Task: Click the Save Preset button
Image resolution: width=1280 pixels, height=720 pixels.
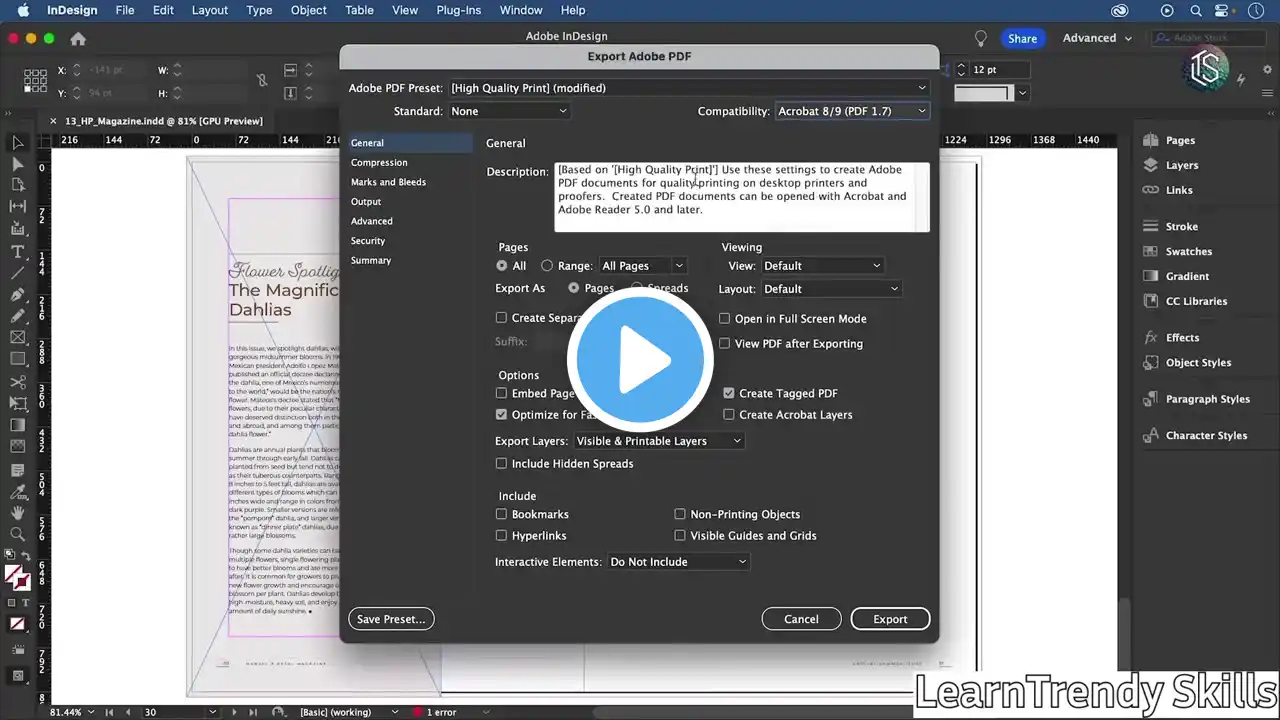Action: click(x=391, y=619)
